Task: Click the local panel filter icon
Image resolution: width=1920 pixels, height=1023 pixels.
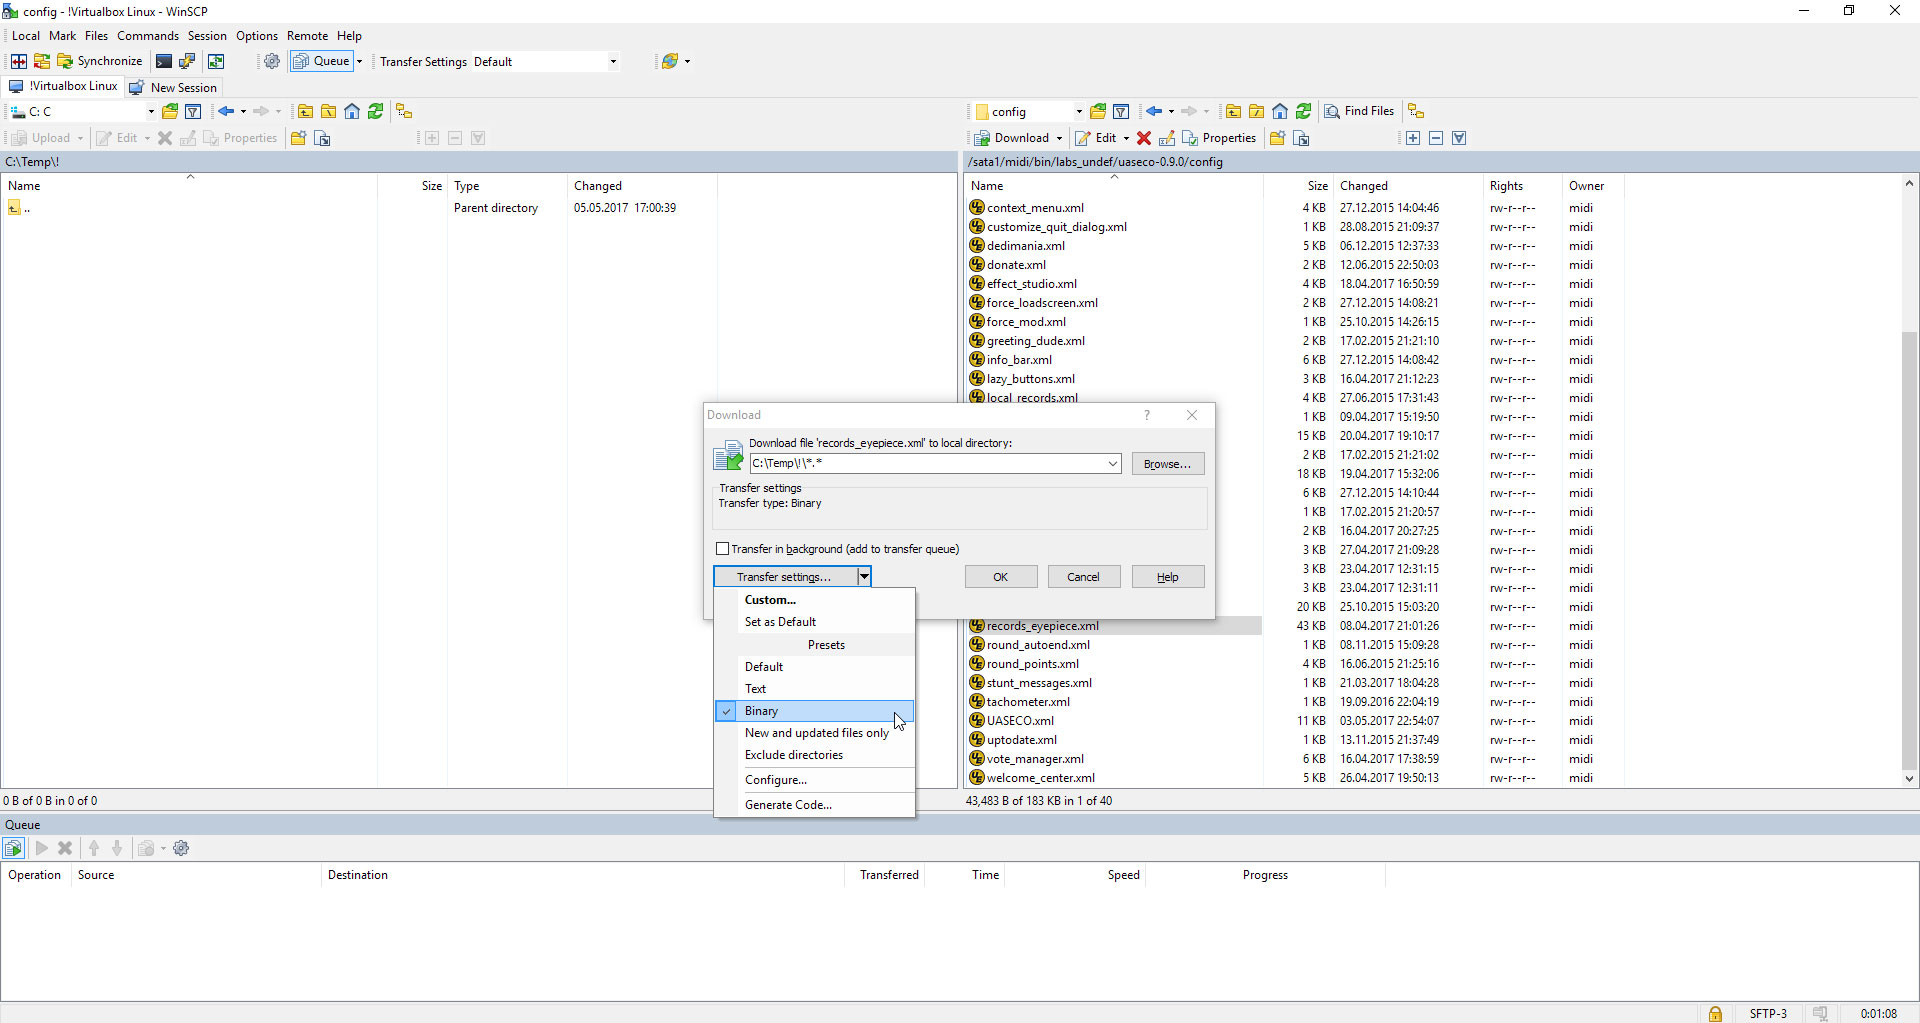Action: [193, 111]
